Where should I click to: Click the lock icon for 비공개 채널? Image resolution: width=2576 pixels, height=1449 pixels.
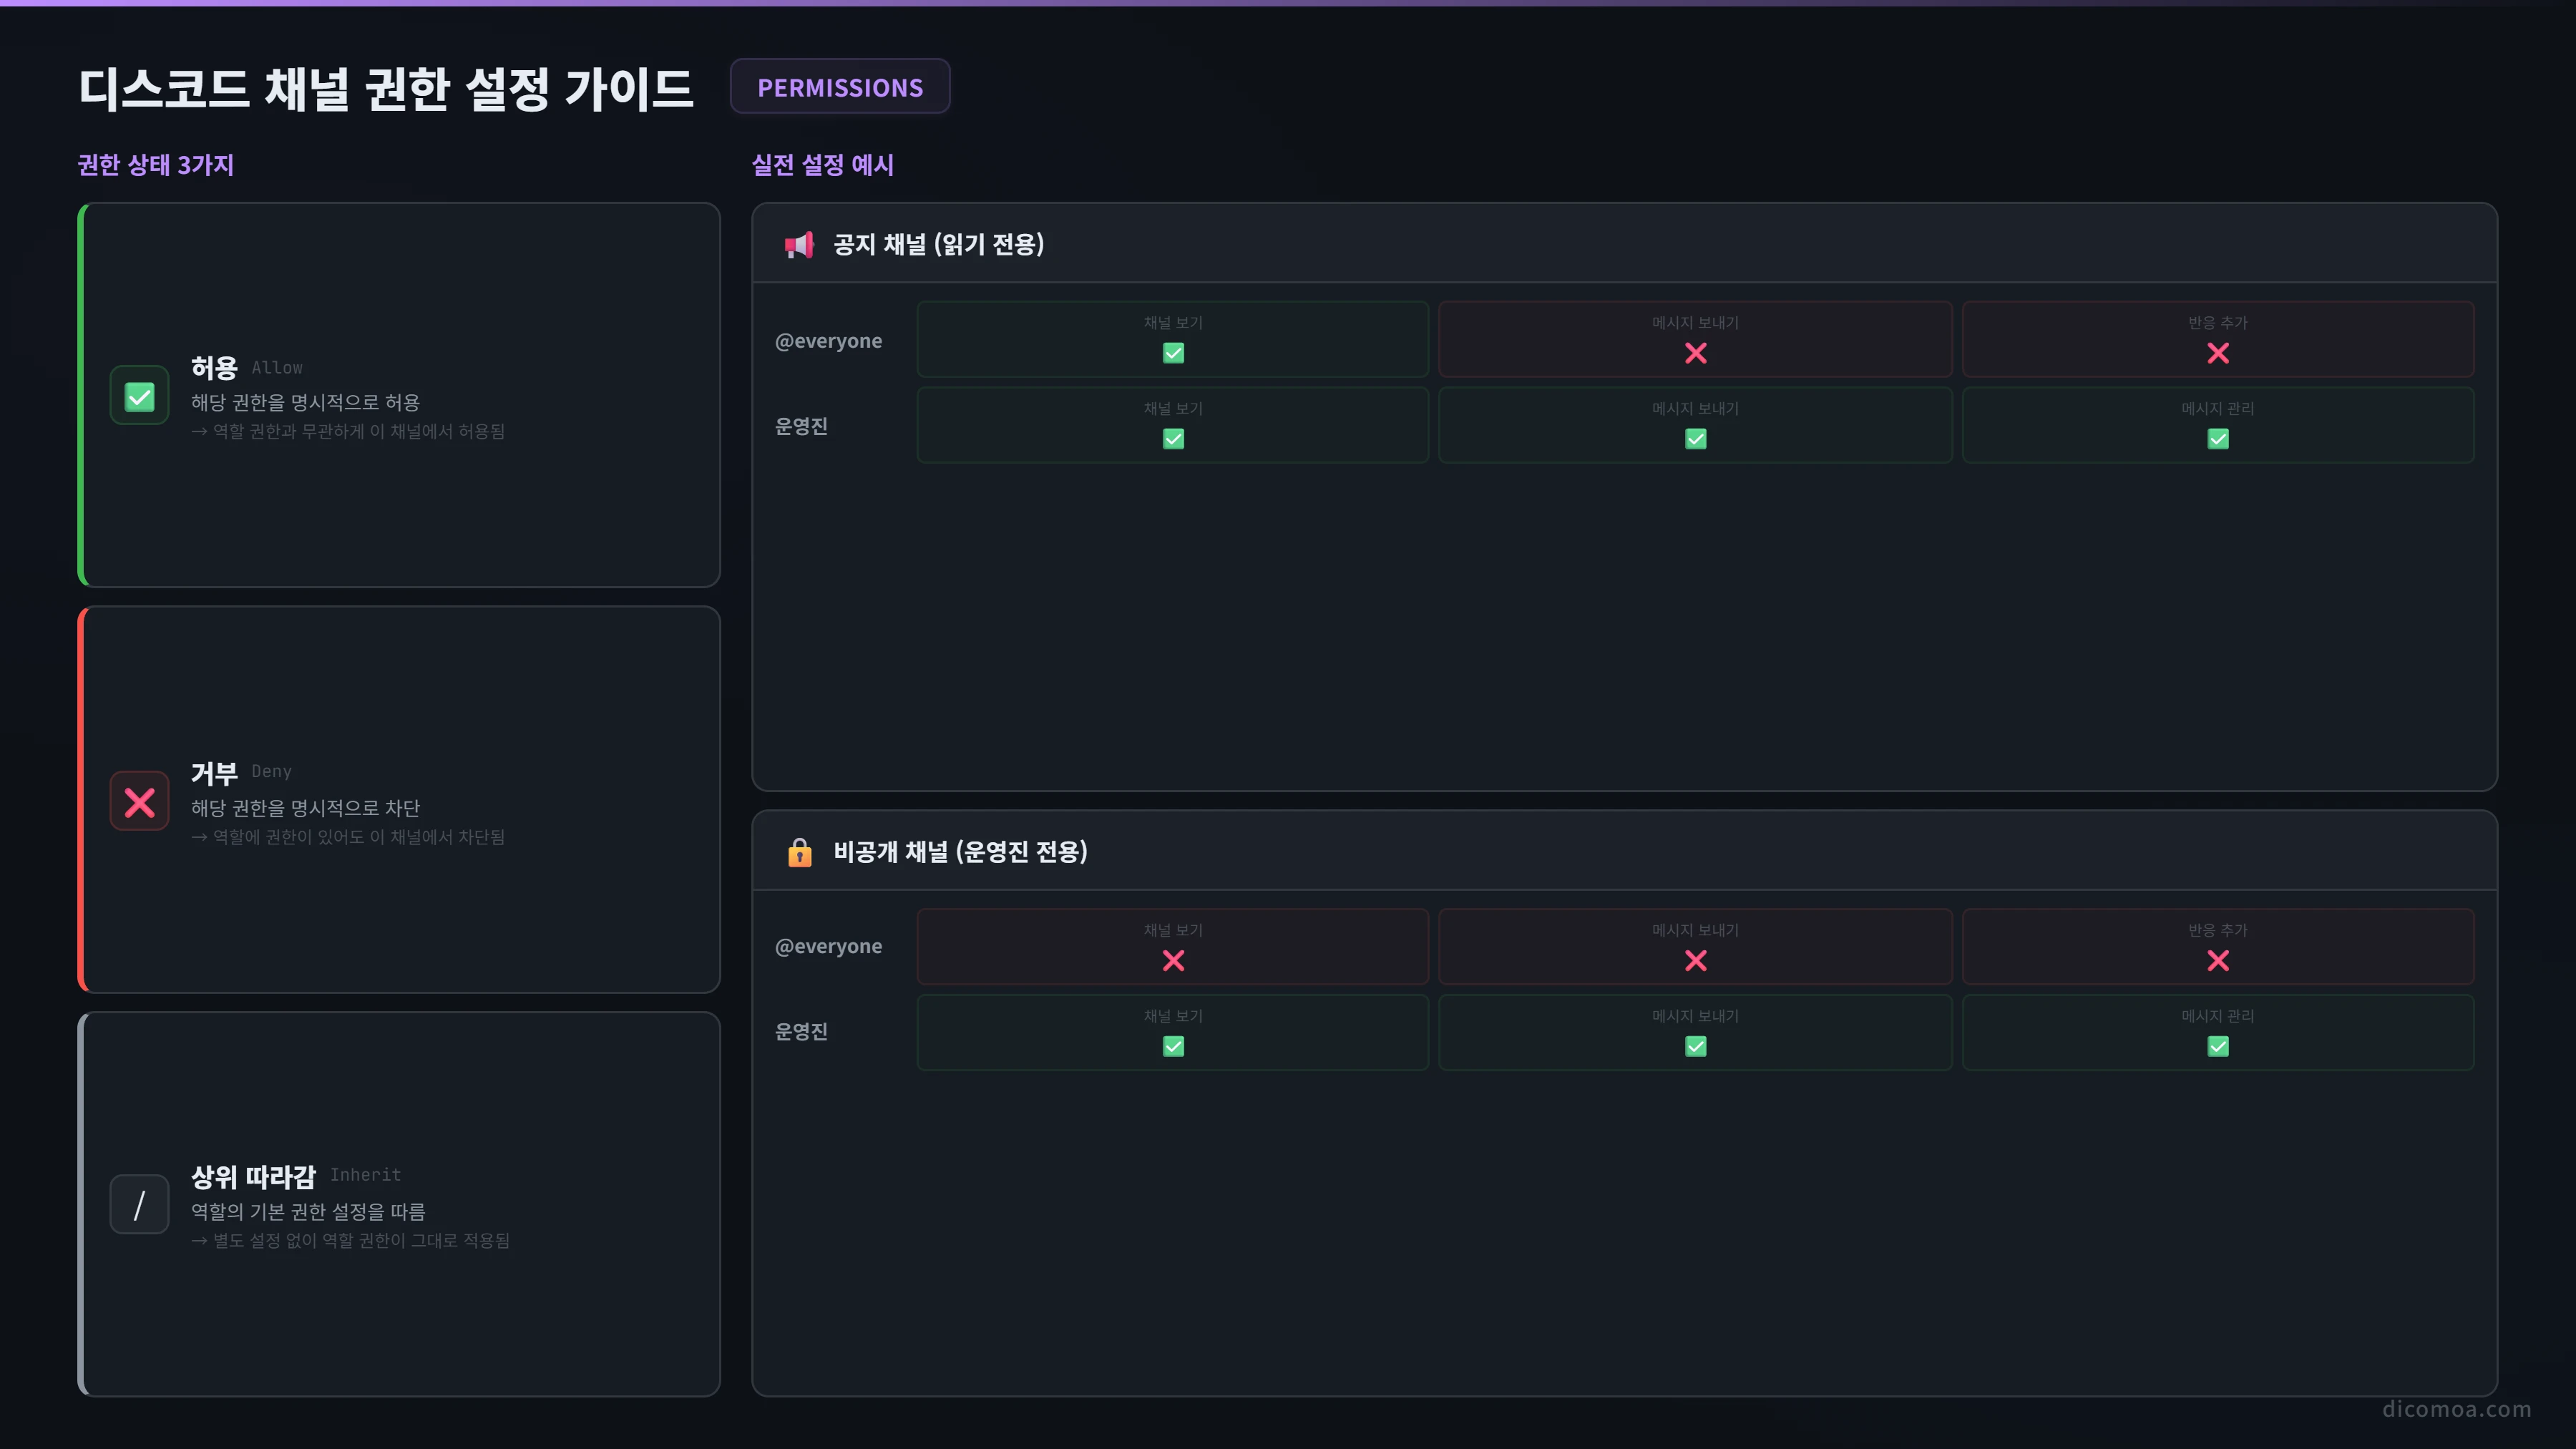pos(799,852)
